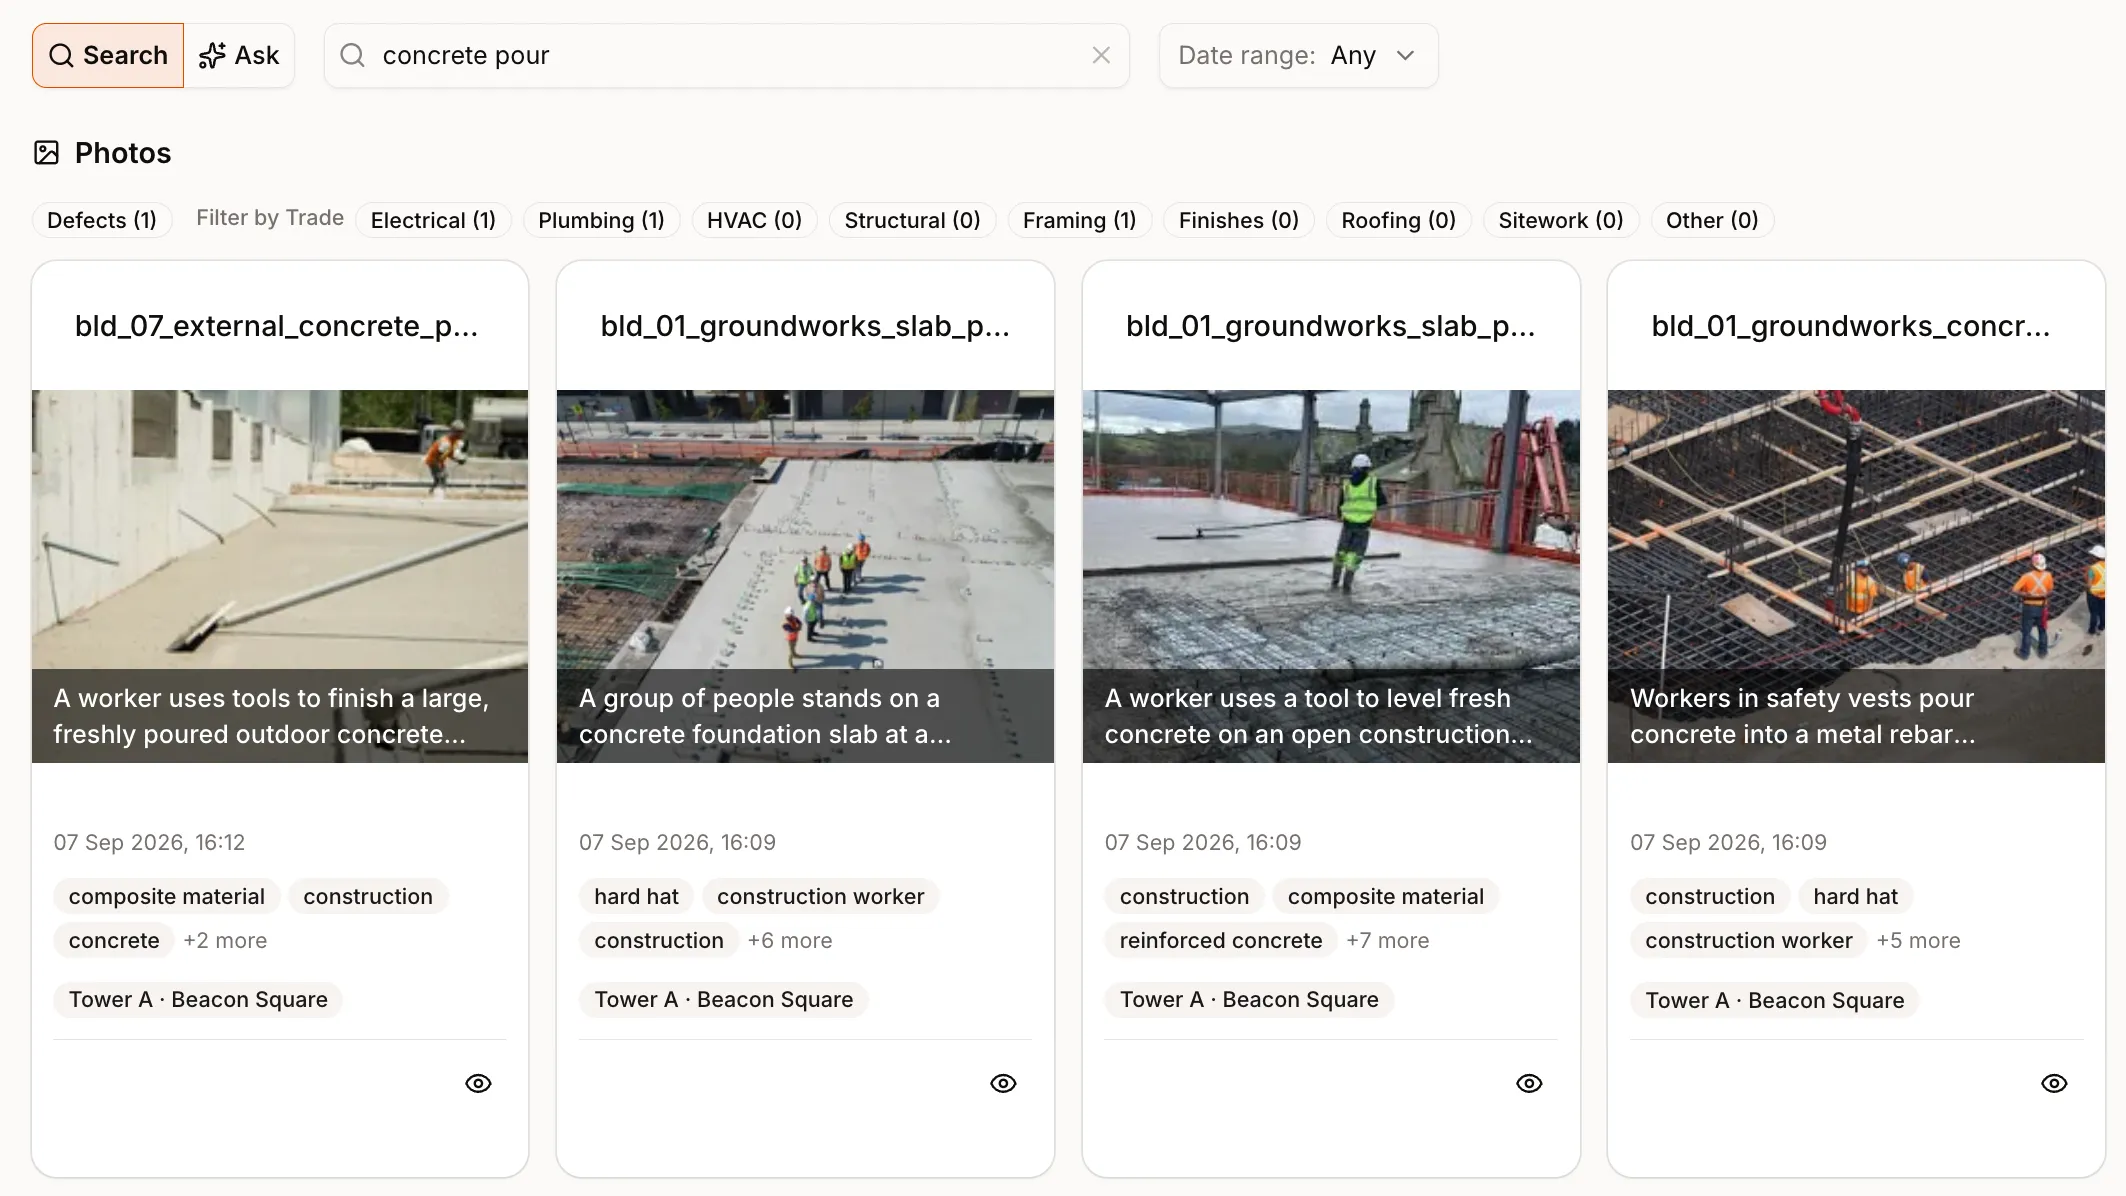
Task: Click the magnifier icon inside search field
Action: [x=352, y=55]
